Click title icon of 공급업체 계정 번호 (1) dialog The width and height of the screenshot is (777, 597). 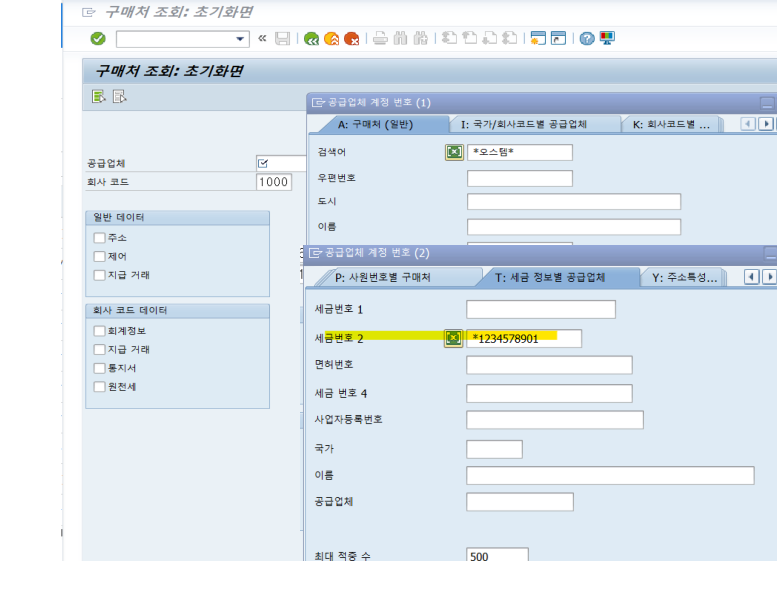click(318, 103)
